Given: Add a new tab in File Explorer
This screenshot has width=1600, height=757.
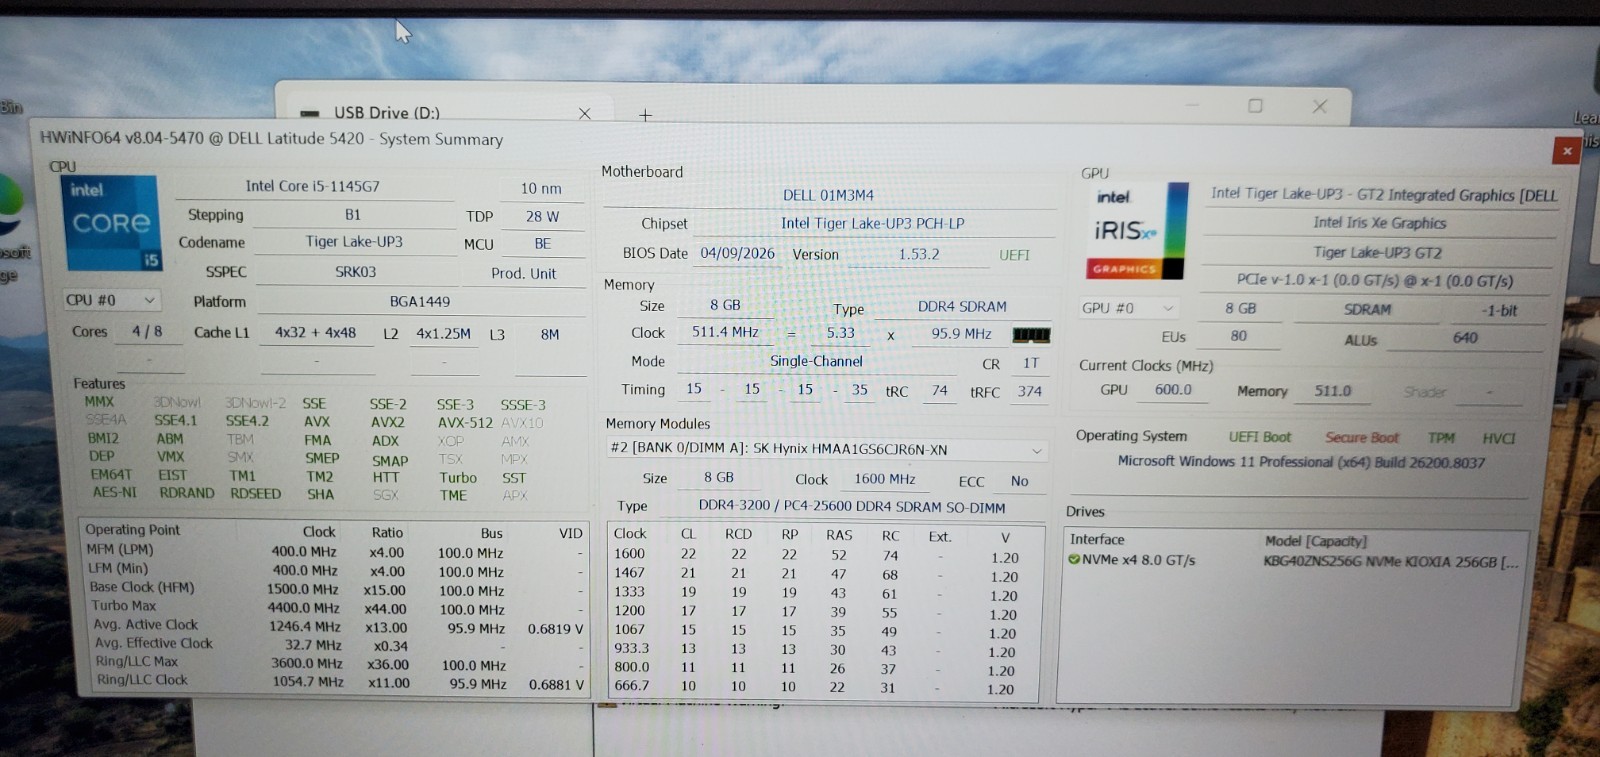Looking at the screenshot, I should 646,115.
